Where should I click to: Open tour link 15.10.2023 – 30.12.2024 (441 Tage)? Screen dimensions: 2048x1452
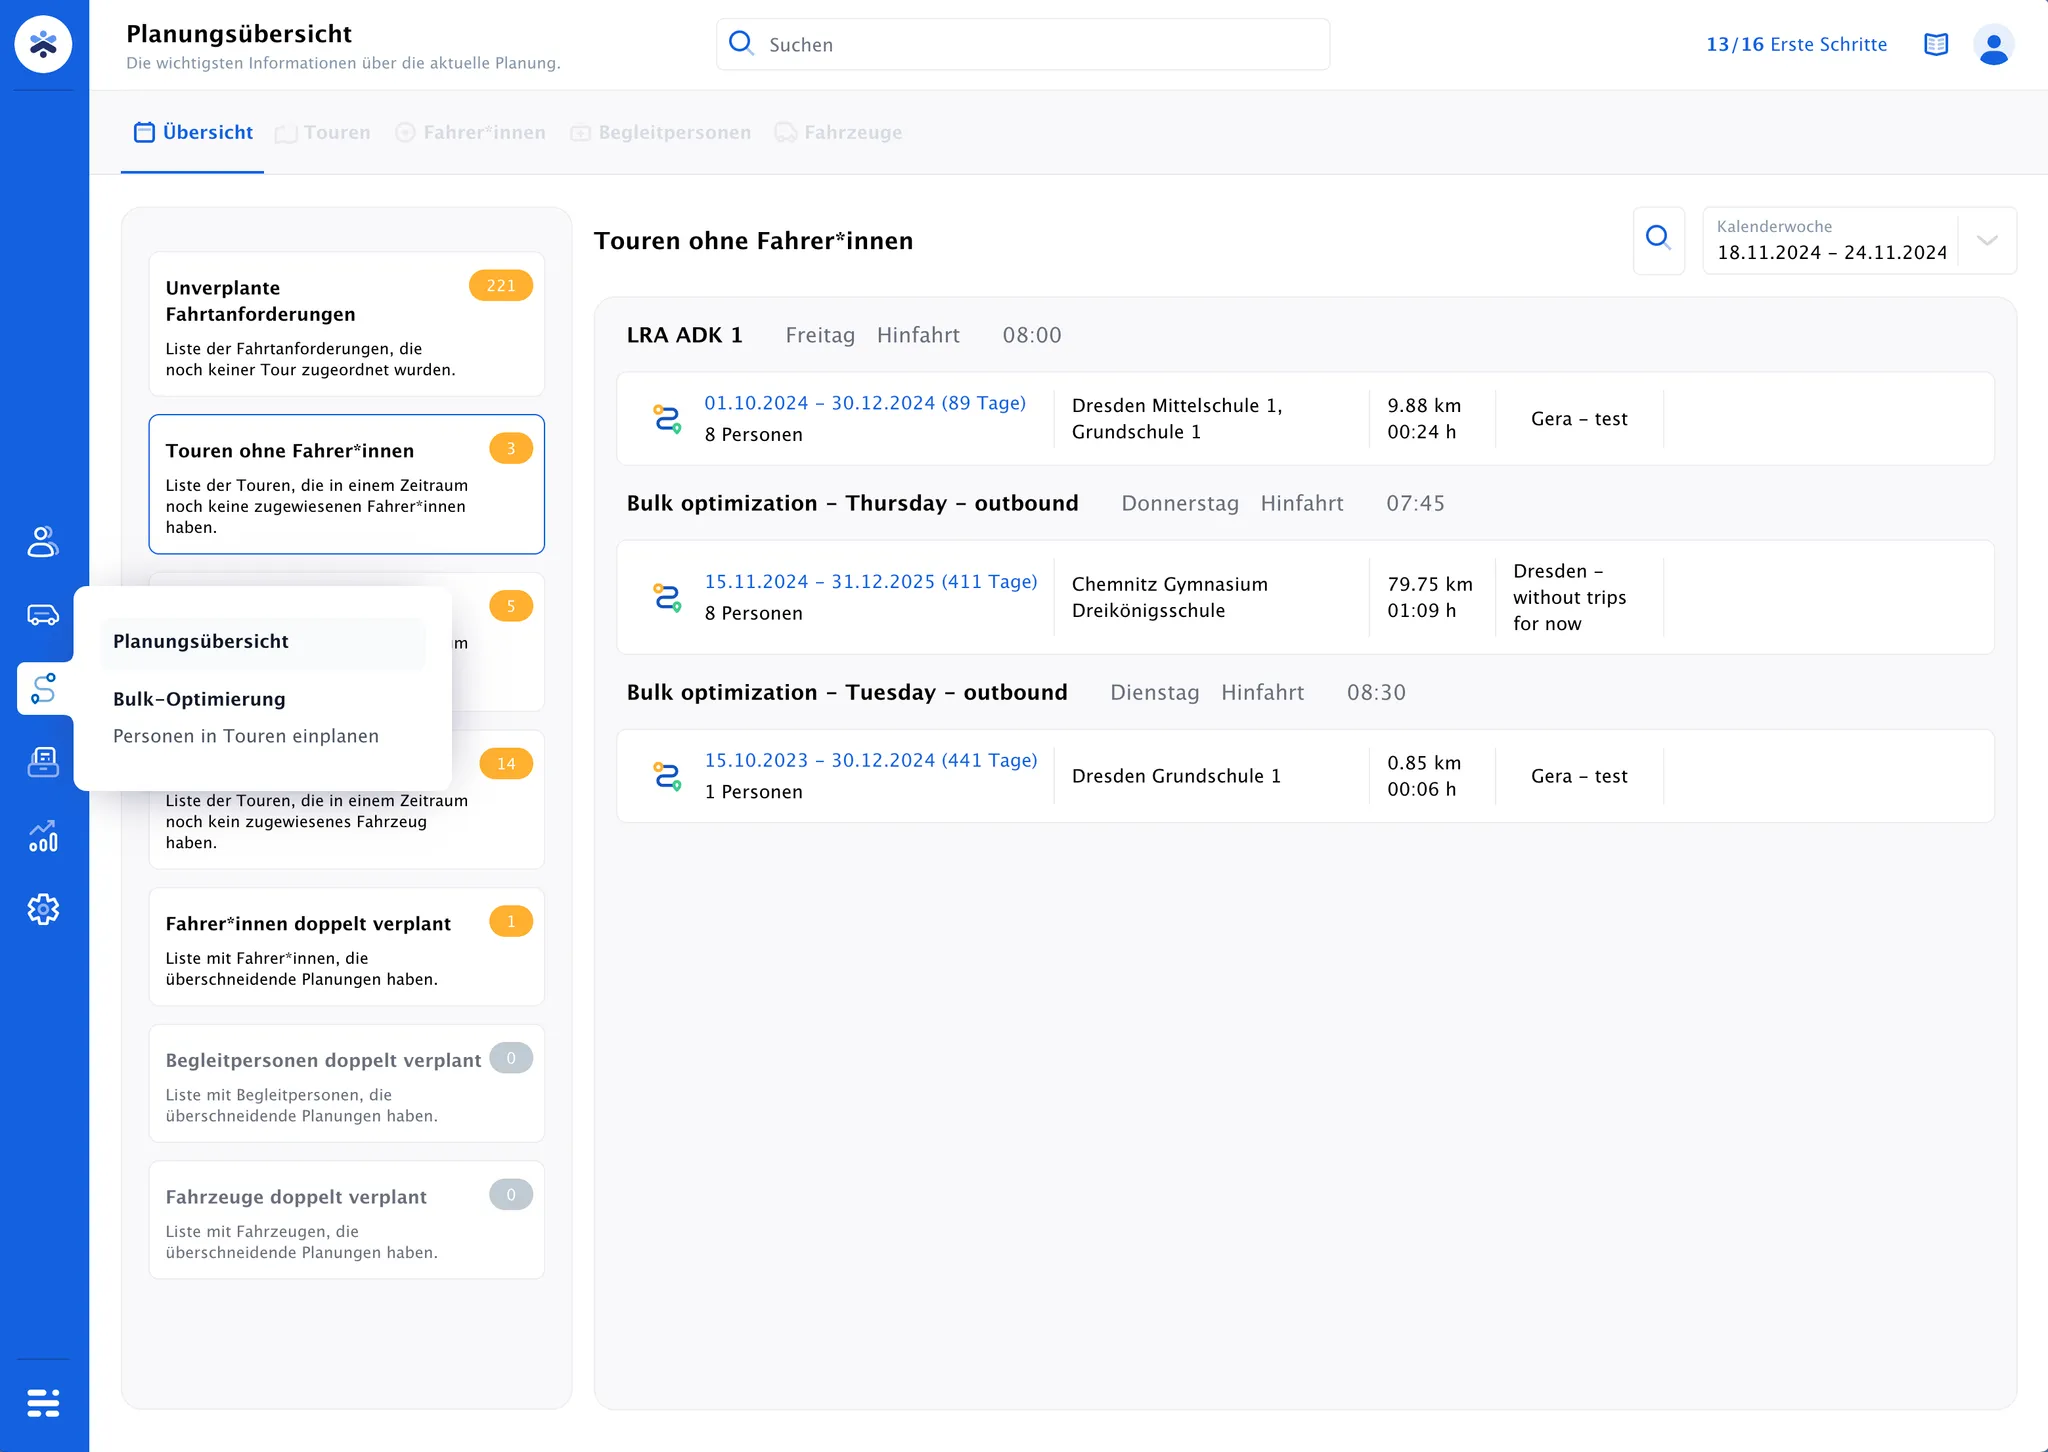pos(871,760)
